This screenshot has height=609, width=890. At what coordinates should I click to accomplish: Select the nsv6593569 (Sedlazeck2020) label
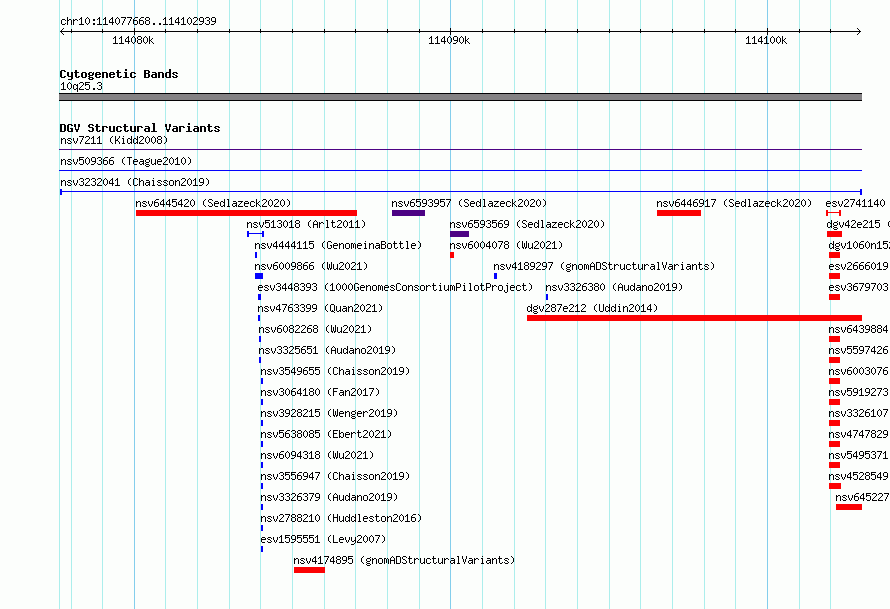pos(527,224)
